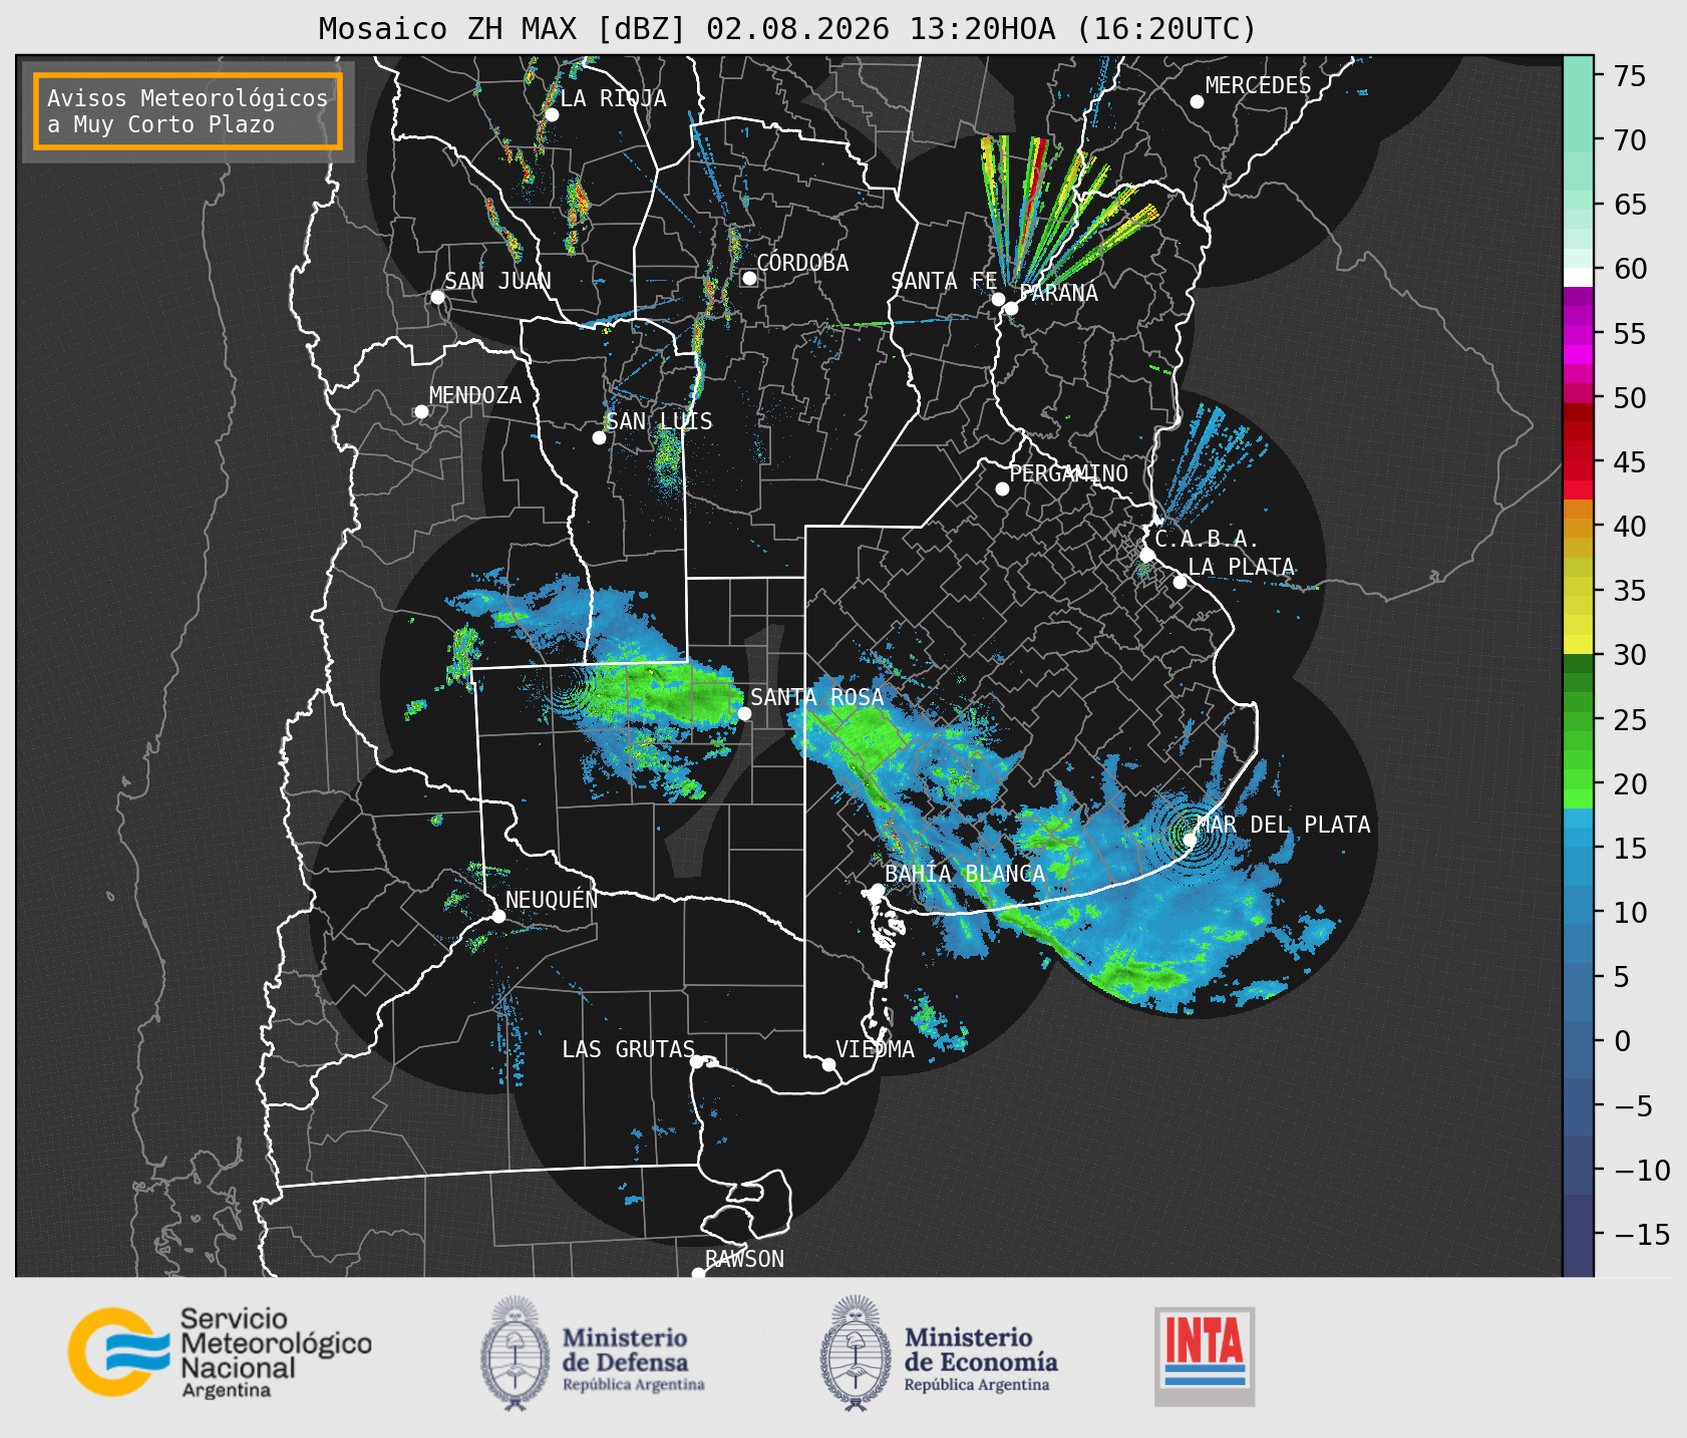The height and width of the screenshot is (1438, 1687).
Task: Click the Neuquén city marker
Action: (498, 916)
